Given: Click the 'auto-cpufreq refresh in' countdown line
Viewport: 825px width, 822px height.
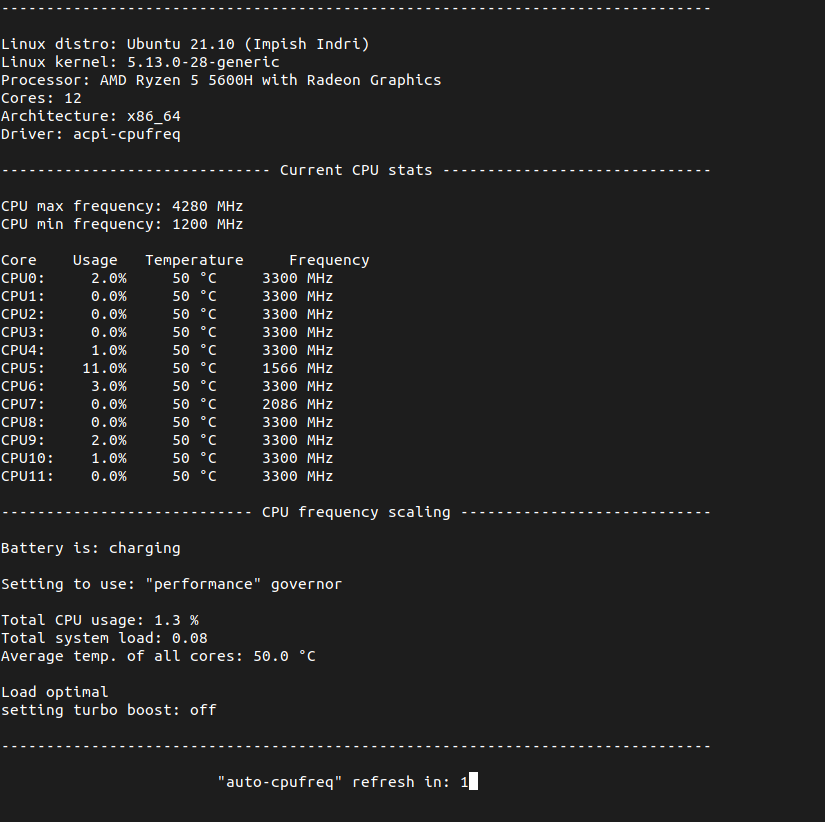Looking at the screenshot, I should pyautogui.click(x=343, y=783).
